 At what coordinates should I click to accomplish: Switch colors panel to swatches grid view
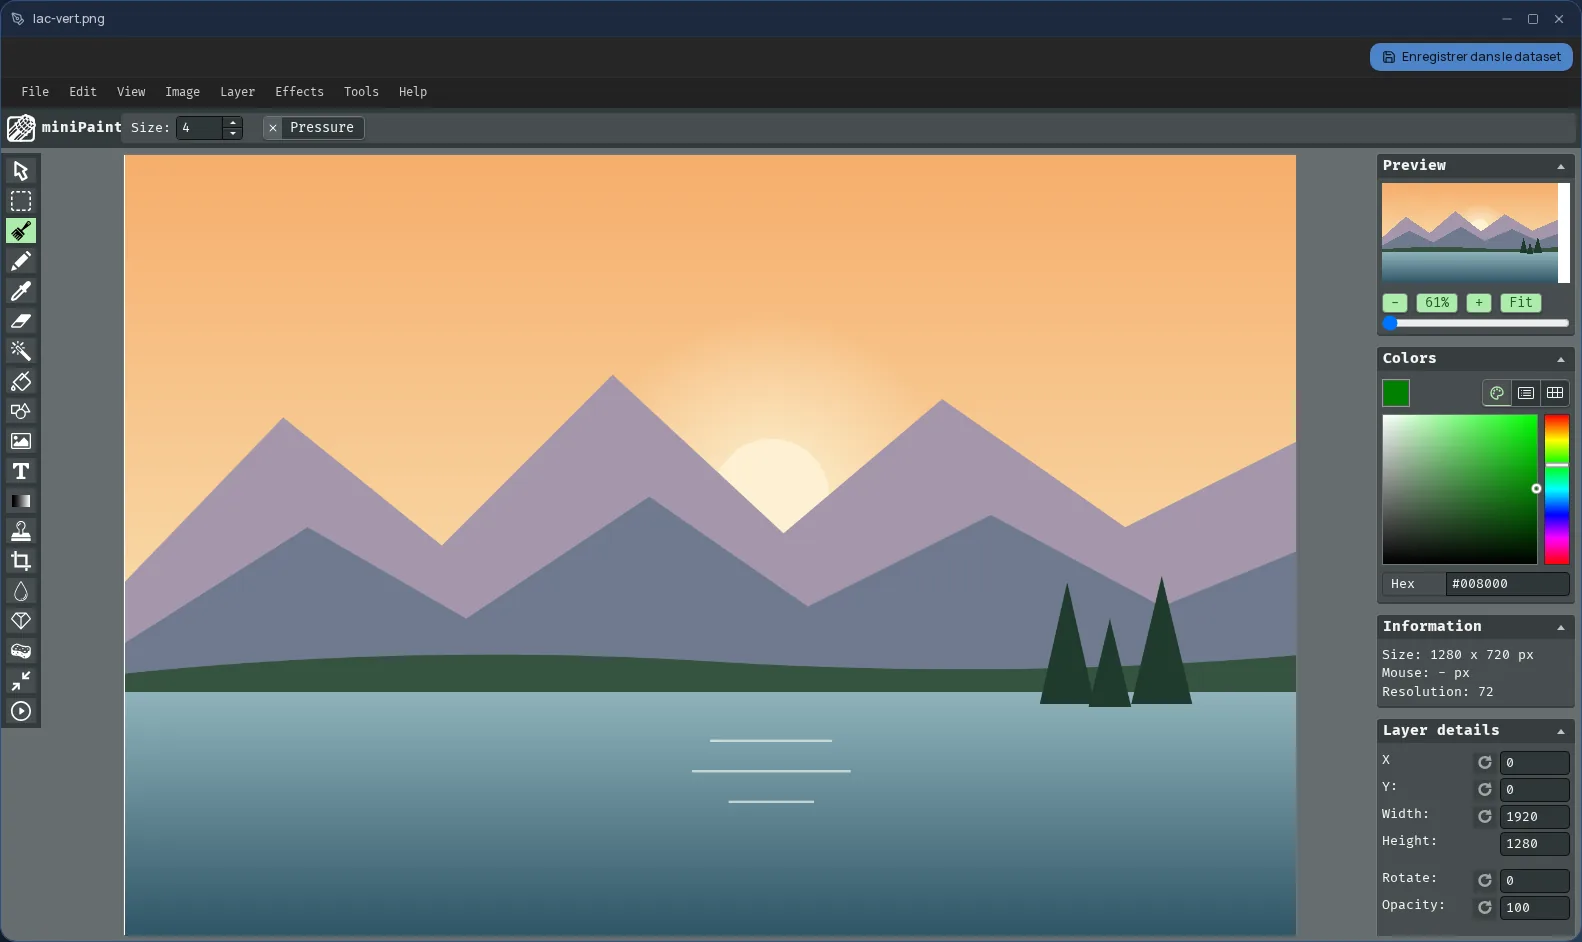coord(1555,393)
